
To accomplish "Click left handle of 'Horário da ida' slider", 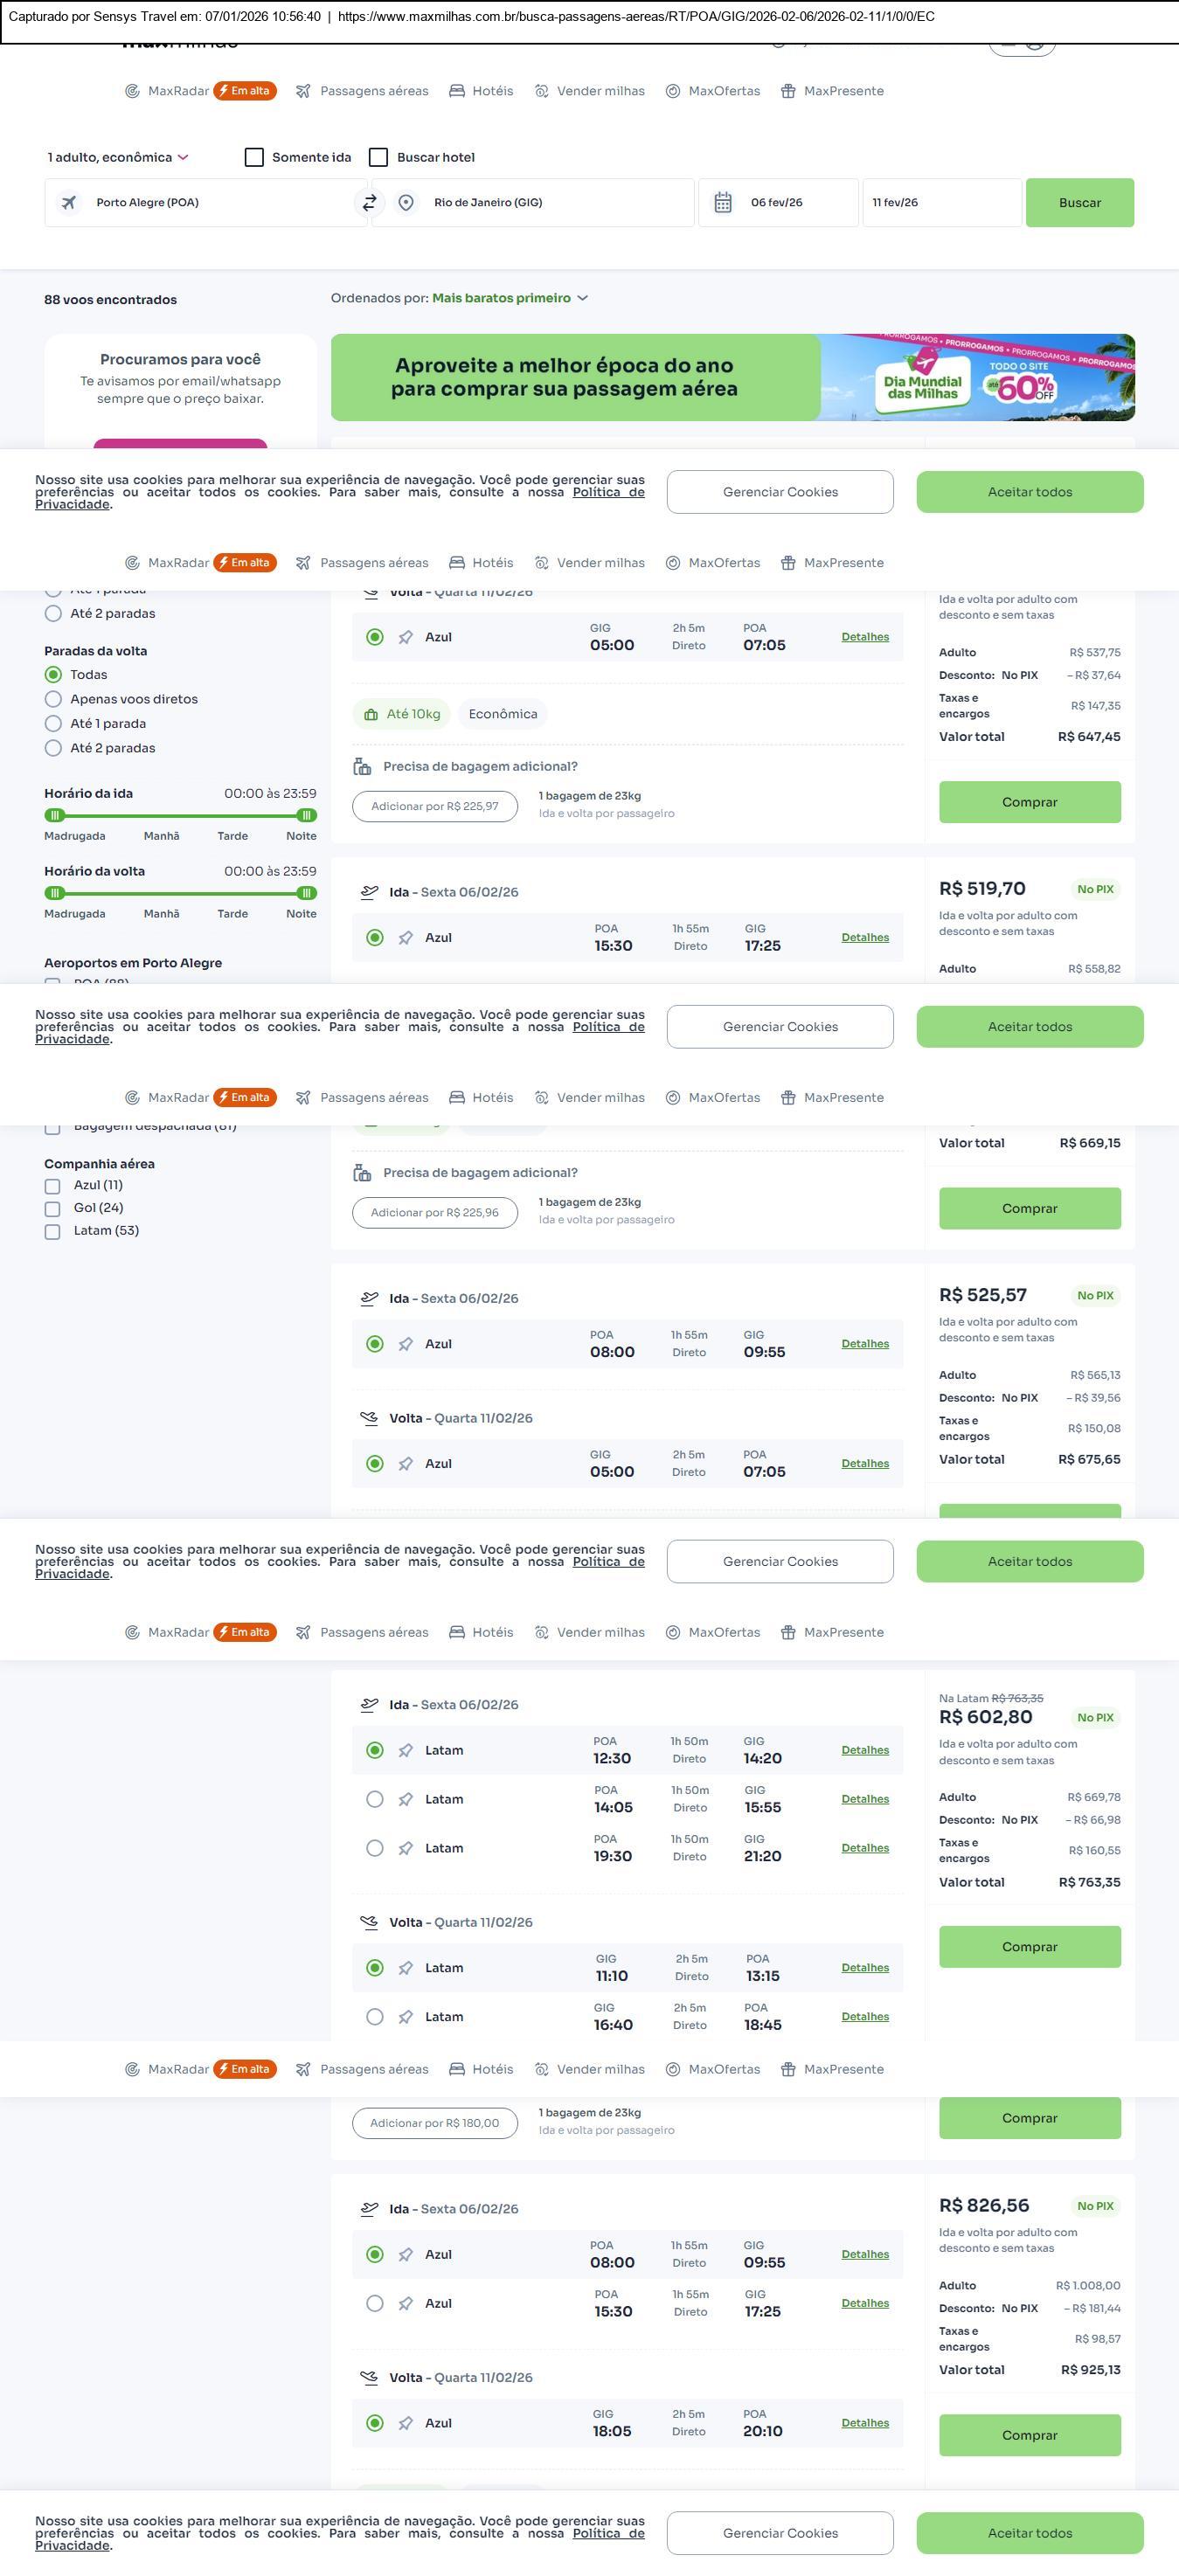I will point(56,815).
